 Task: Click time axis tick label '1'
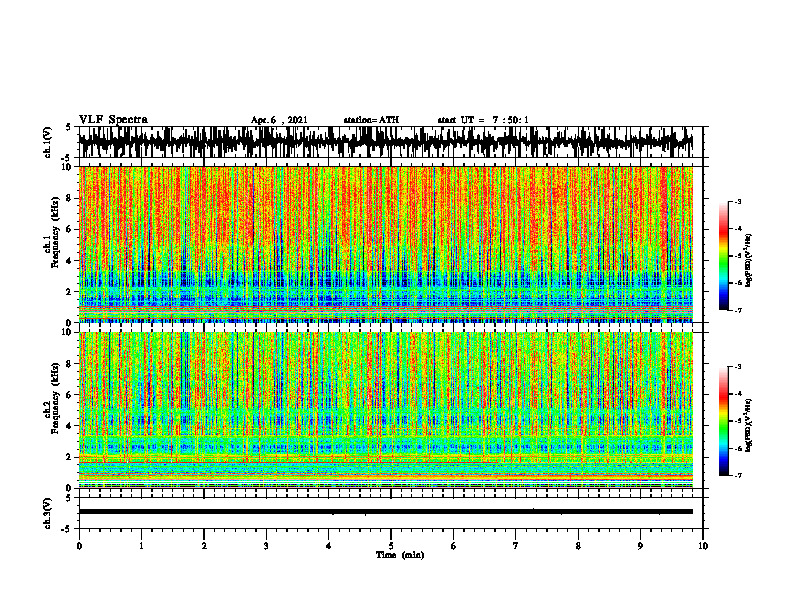(141, 546)
